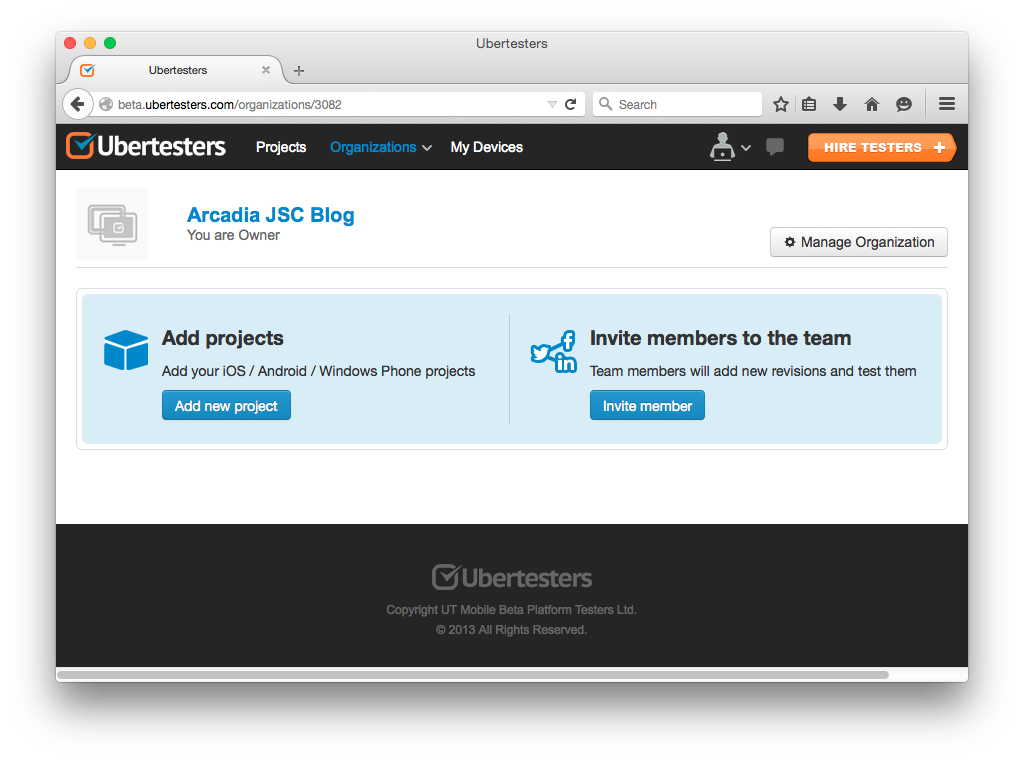Click the Ubertesters logo in header
The image size is (1024, 762).
tap(146, 147)
